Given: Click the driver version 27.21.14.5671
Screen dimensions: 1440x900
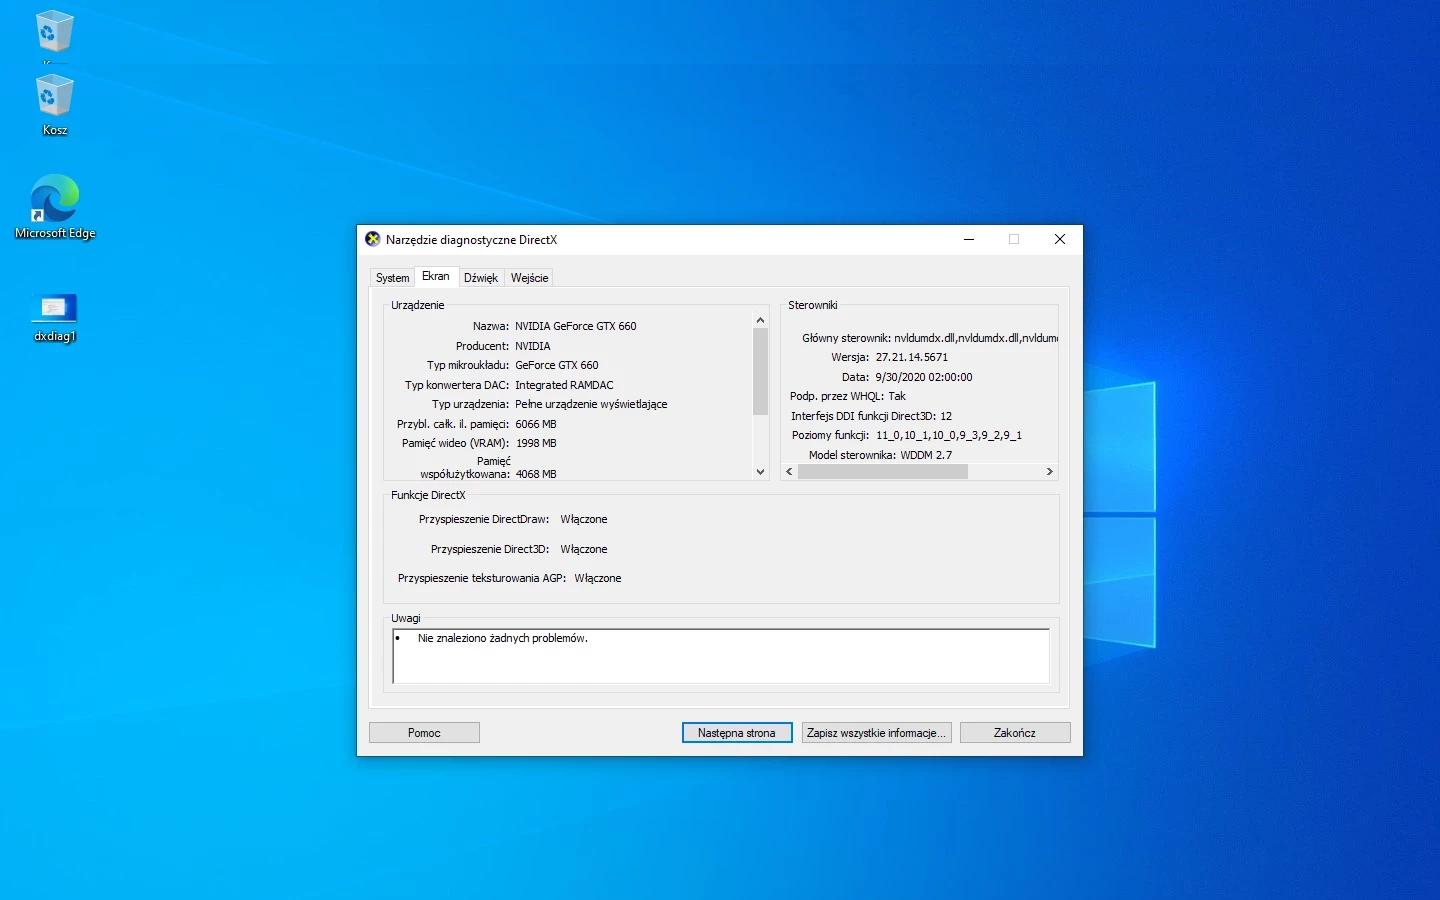Looking at the screenshot, I should (x=912, y=357).
